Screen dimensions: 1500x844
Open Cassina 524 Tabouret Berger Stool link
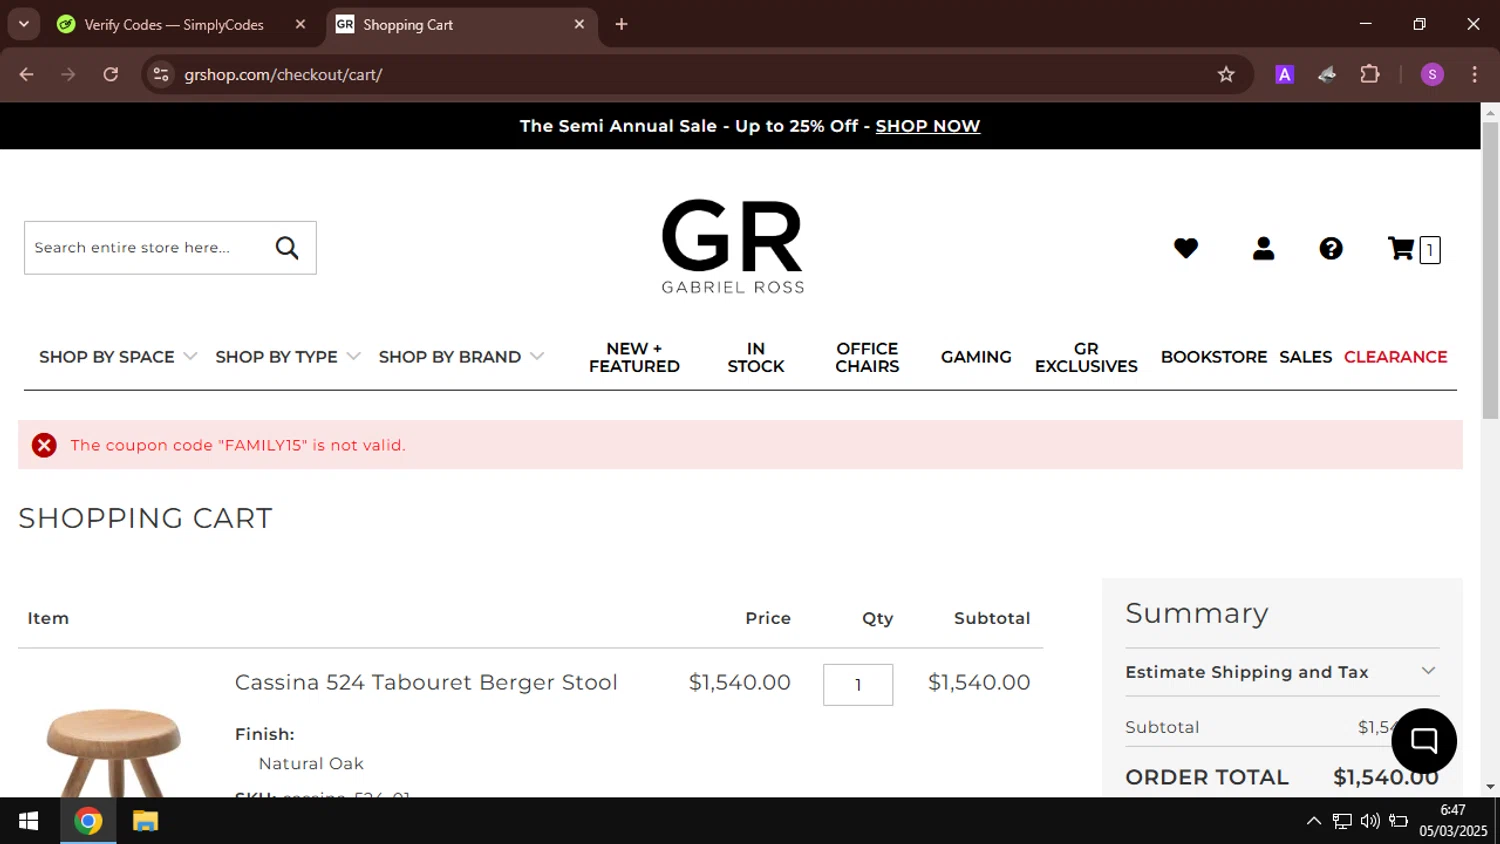(x=426, y=682)
